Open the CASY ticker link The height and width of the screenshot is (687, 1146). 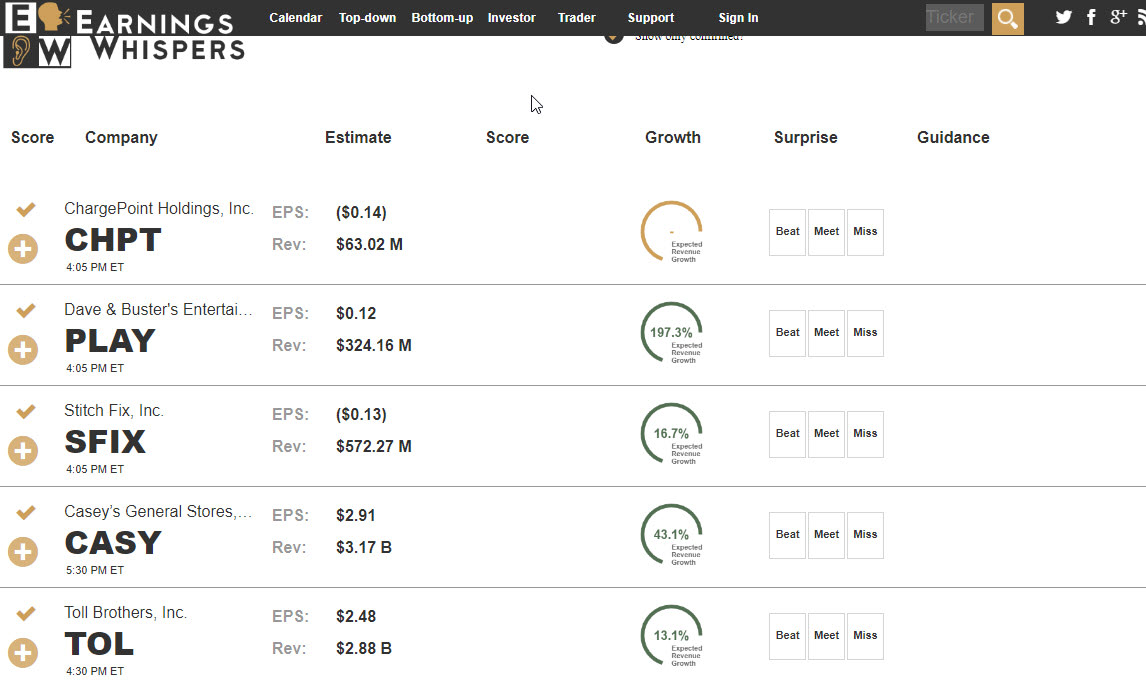pos(113,543)
